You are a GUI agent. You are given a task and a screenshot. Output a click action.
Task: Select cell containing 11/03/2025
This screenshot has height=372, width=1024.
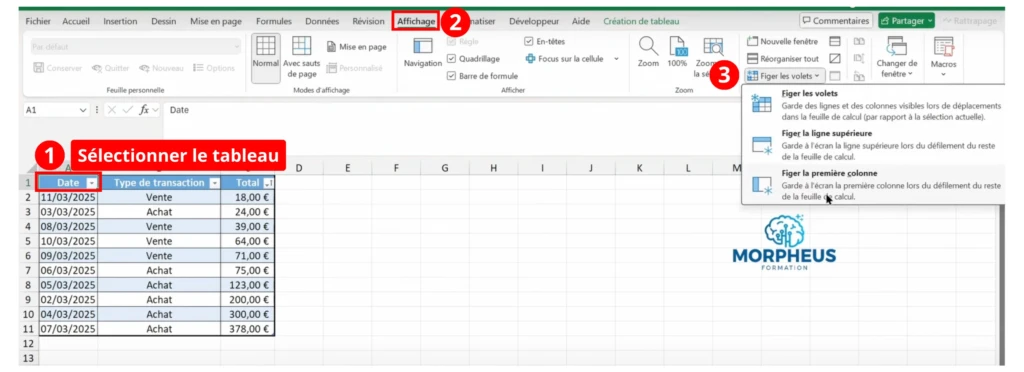[x=68, y=197]
